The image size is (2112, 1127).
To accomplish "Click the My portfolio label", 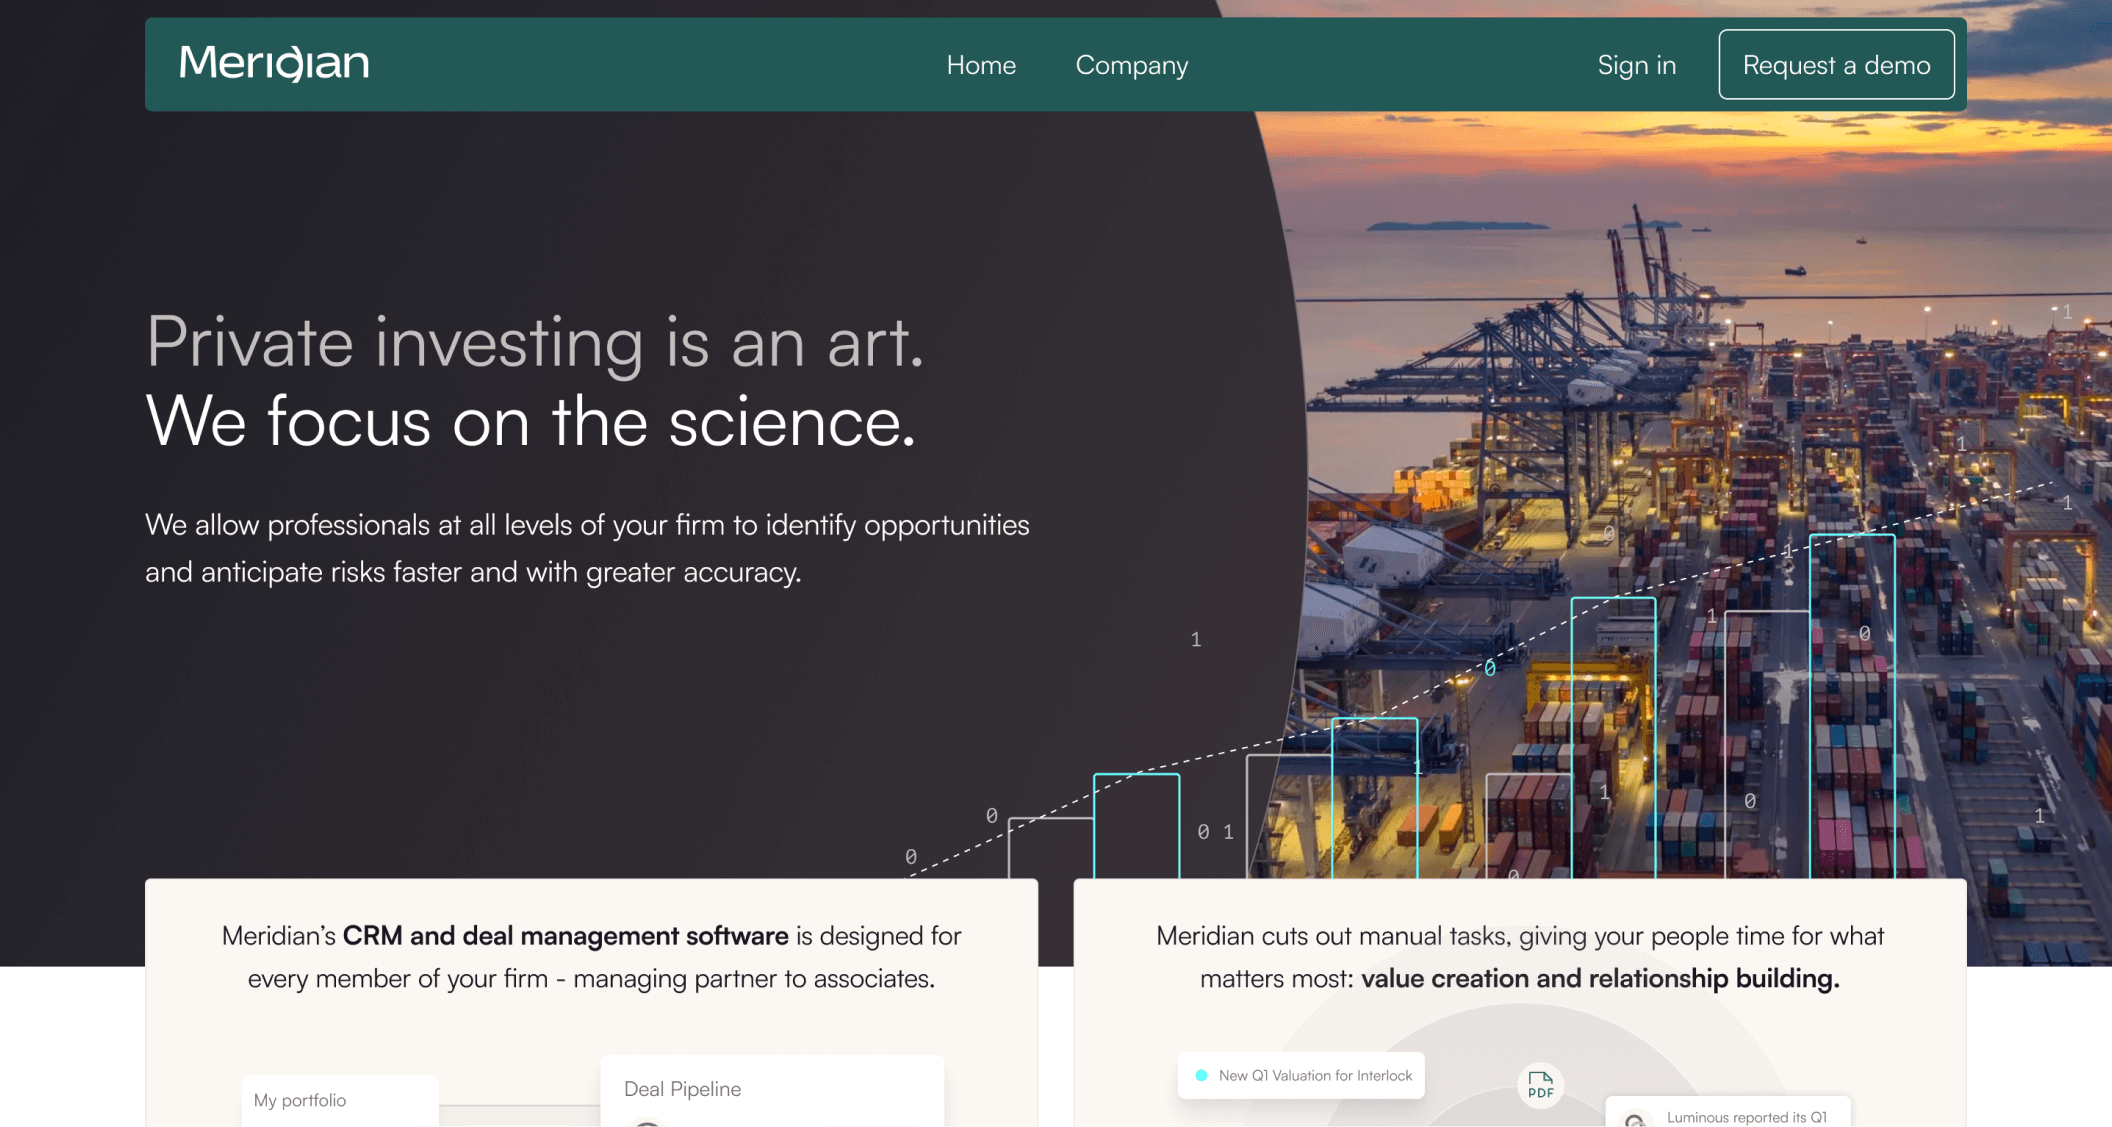I will click(300, 1100).
